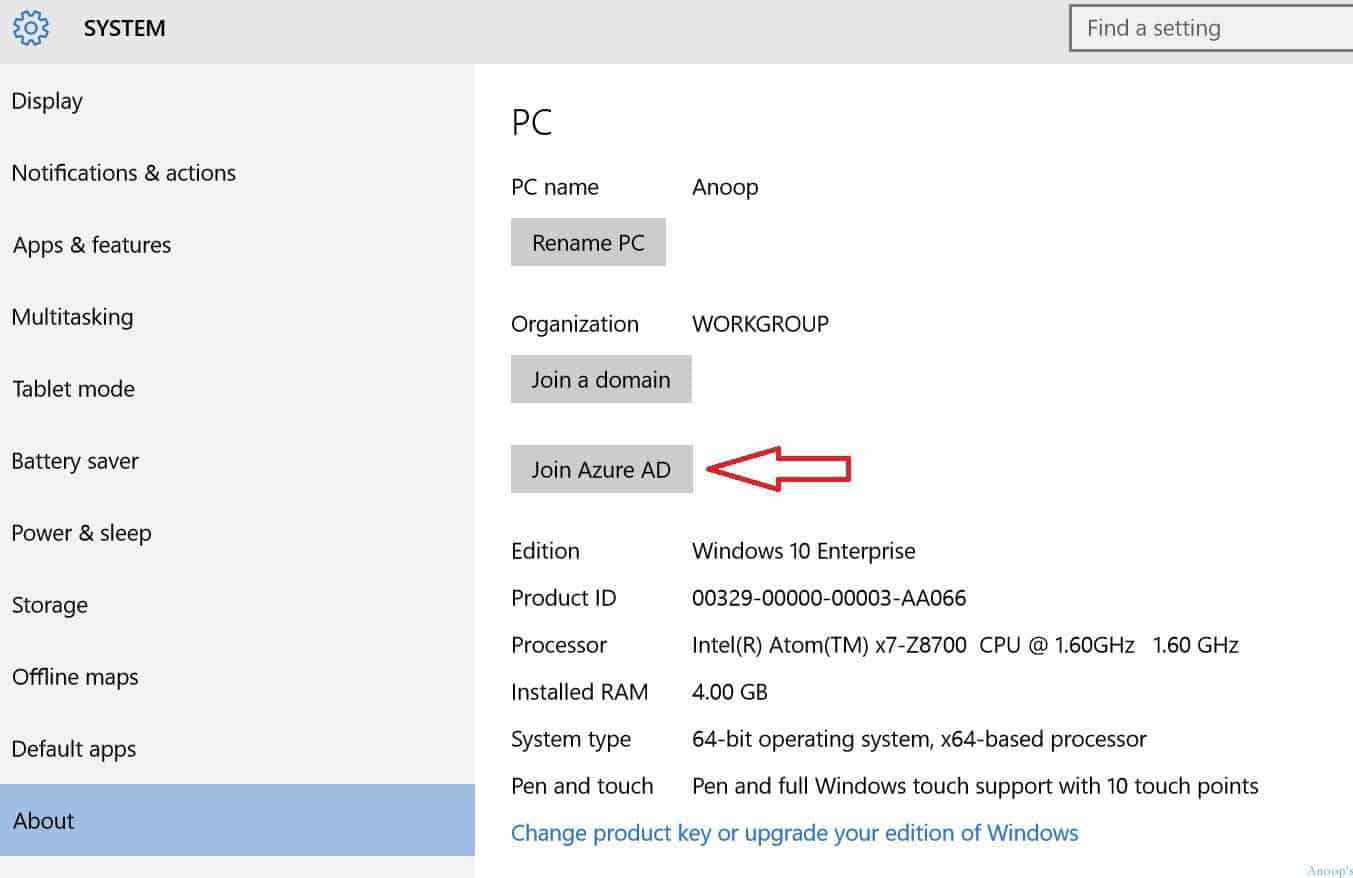The width and height of the screenshot is (1353, 878).
Task: Open Power & sleep settings
Action: [237, 533]
